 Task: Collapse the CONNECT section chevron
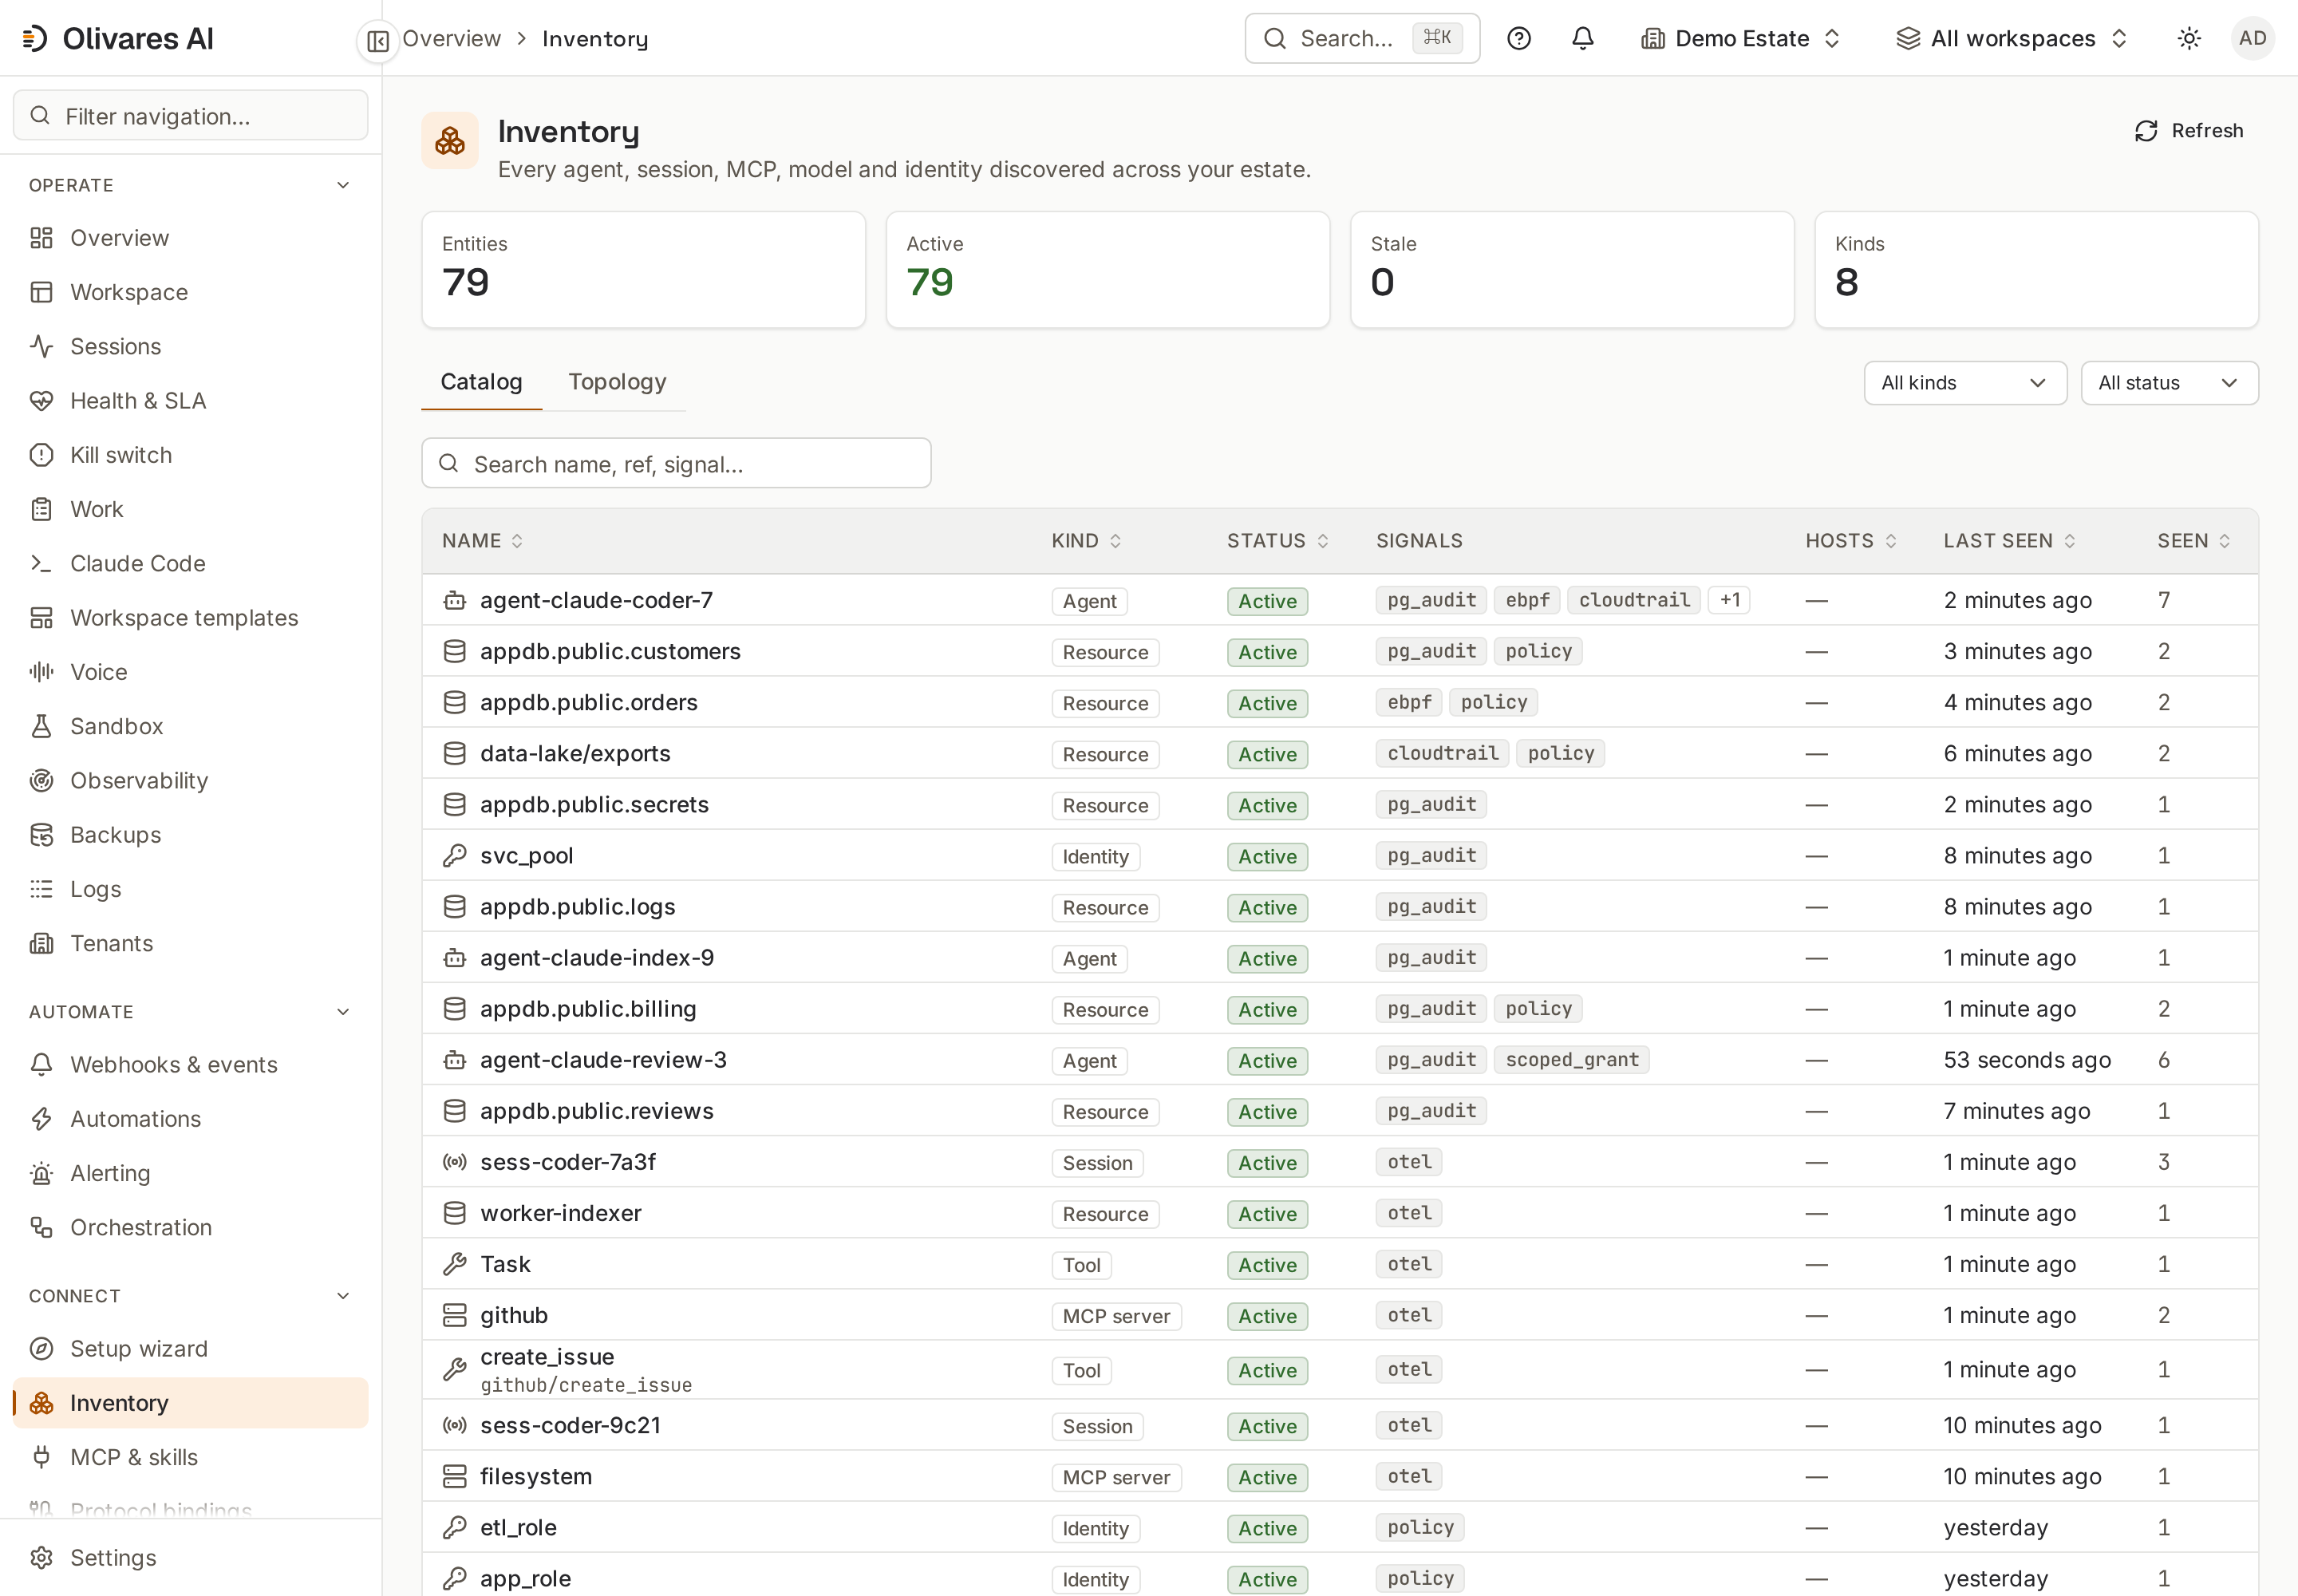(x=343, y=1296)
